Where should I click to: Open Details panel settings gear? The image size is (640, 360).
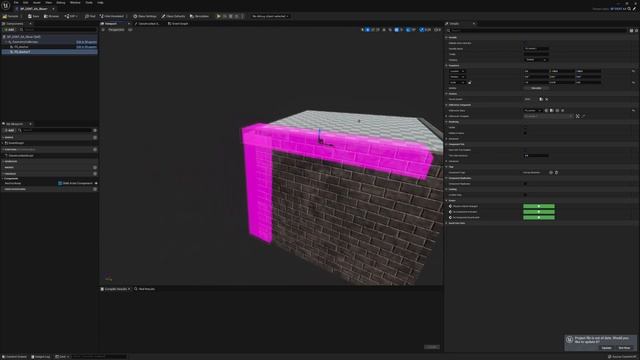[636, 30]
